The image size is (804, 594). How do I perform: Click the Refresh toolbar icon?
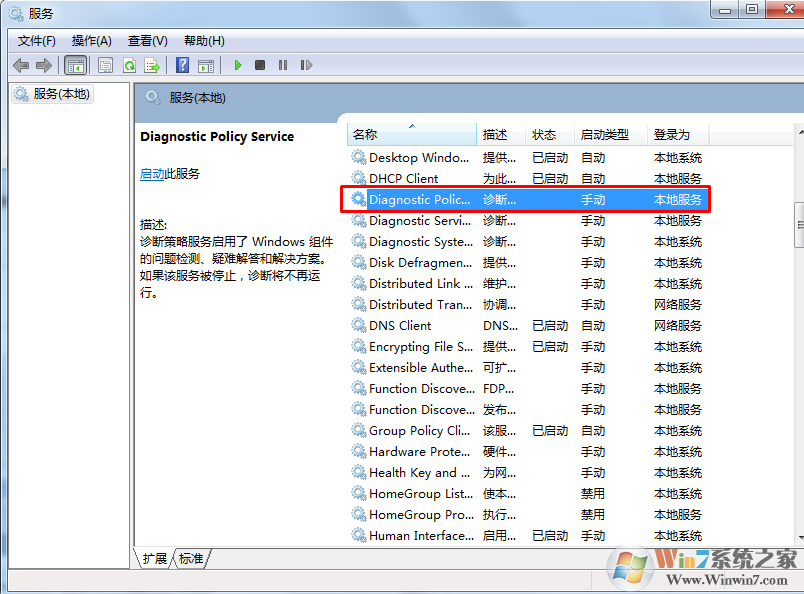click(x=129, y=65)
